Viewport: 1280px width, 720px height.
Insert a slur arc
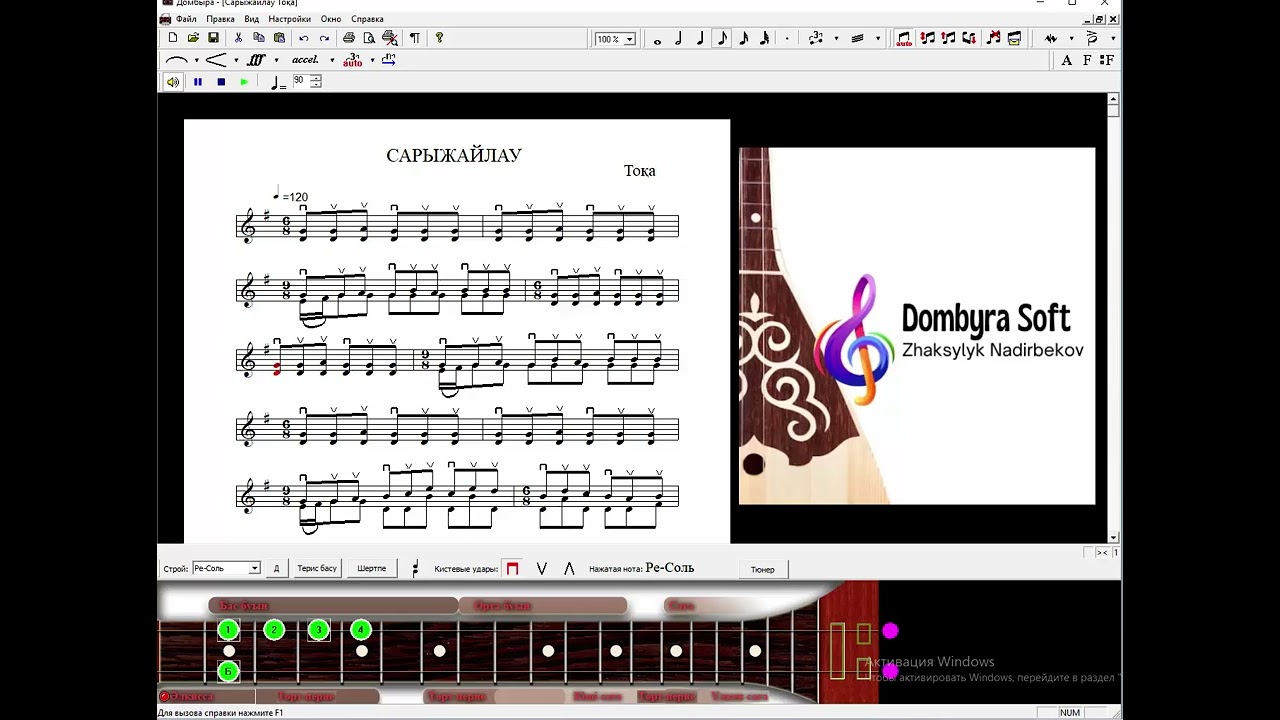click(176, 60)
